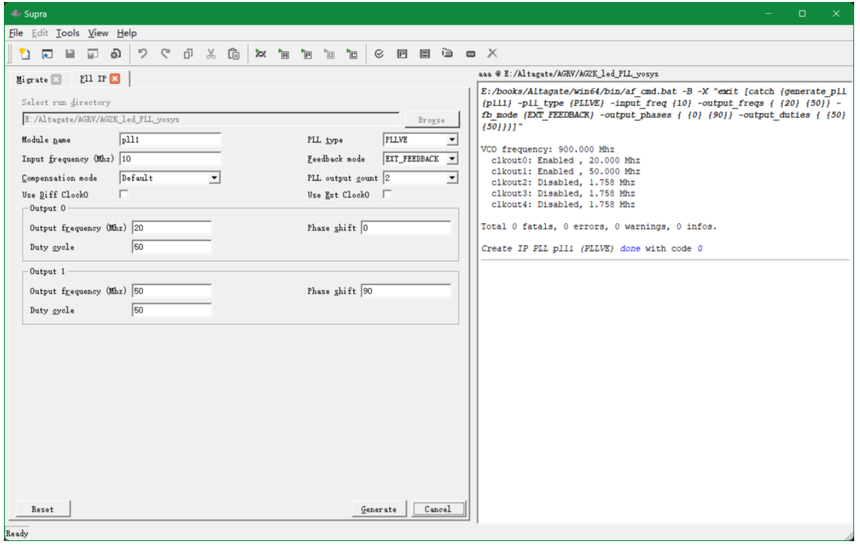Click Output 1 Duty cycle field
Screen dimensions: 860x545
coord(172,310)
